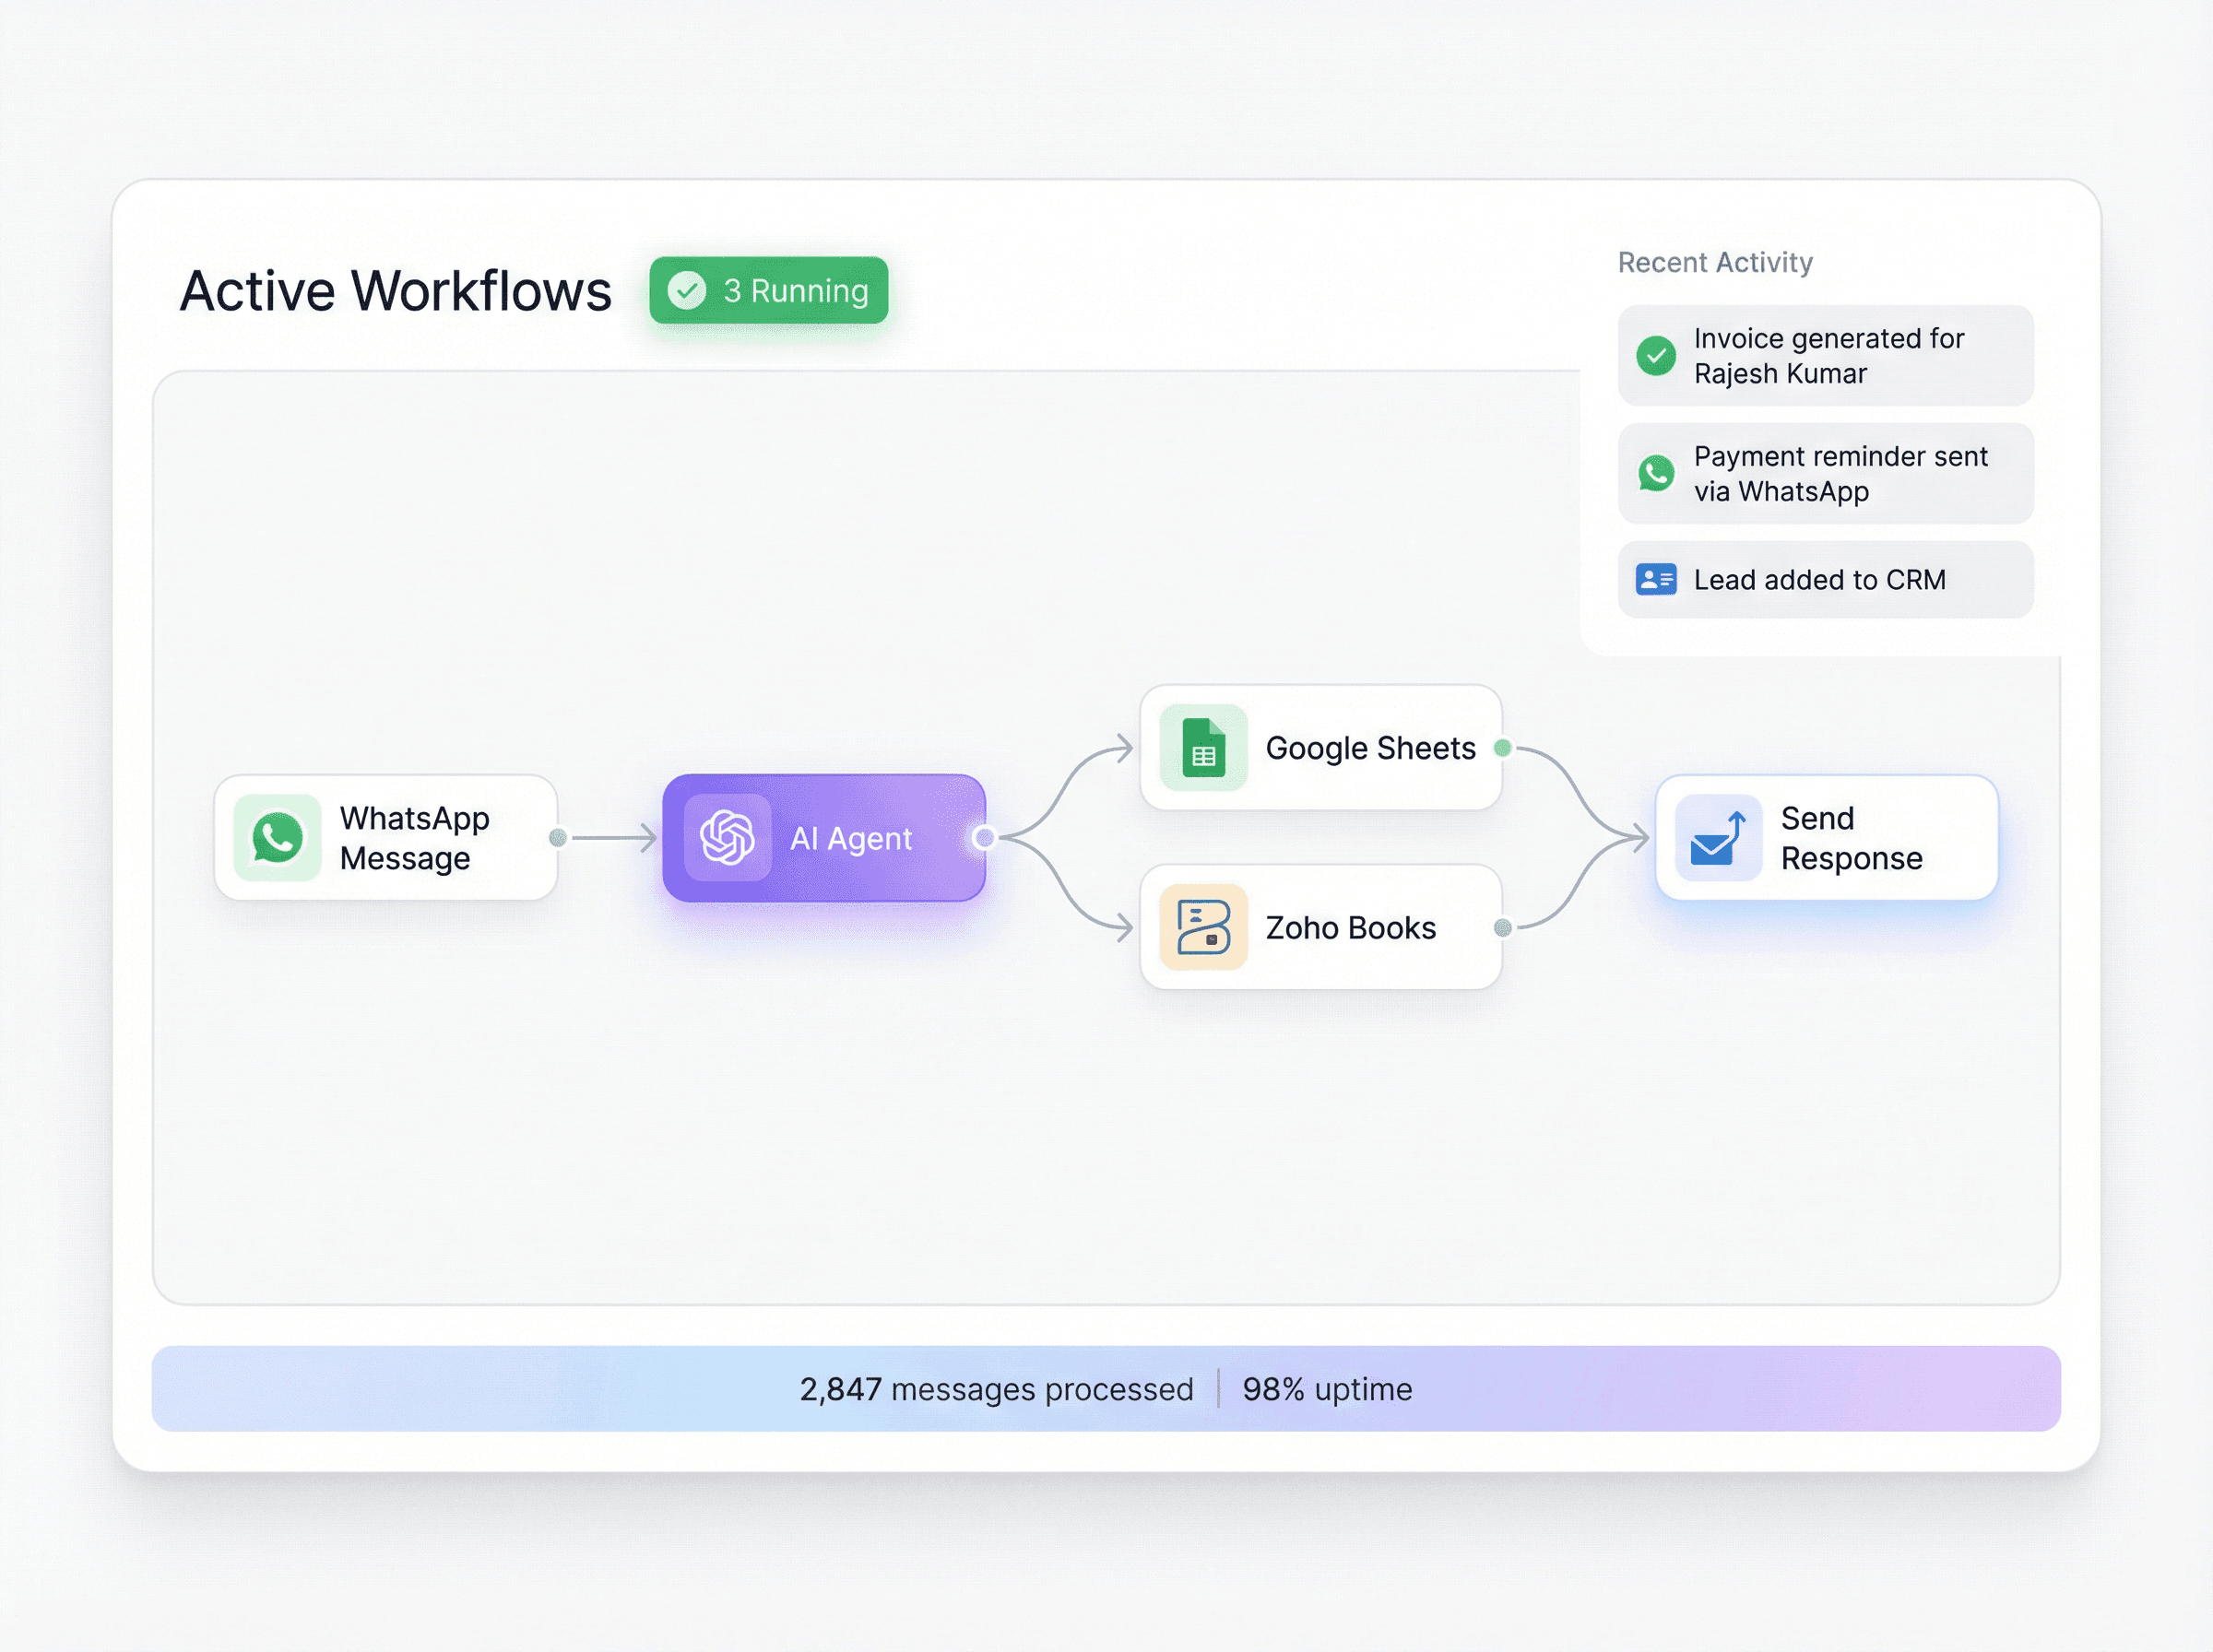Expand the Send Response node options
Viewport: 2213px width, 1652px height.
point(1850,838)
